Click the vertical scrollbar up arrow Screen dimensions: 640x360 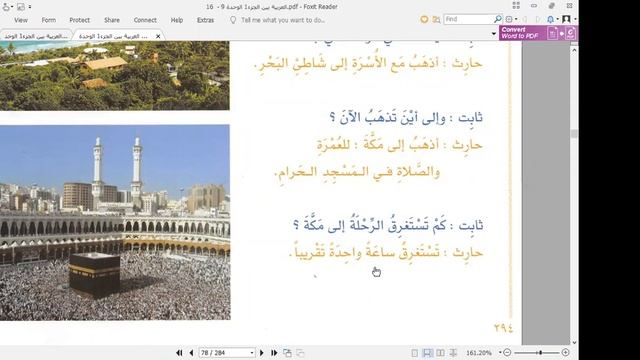[574, 50]
